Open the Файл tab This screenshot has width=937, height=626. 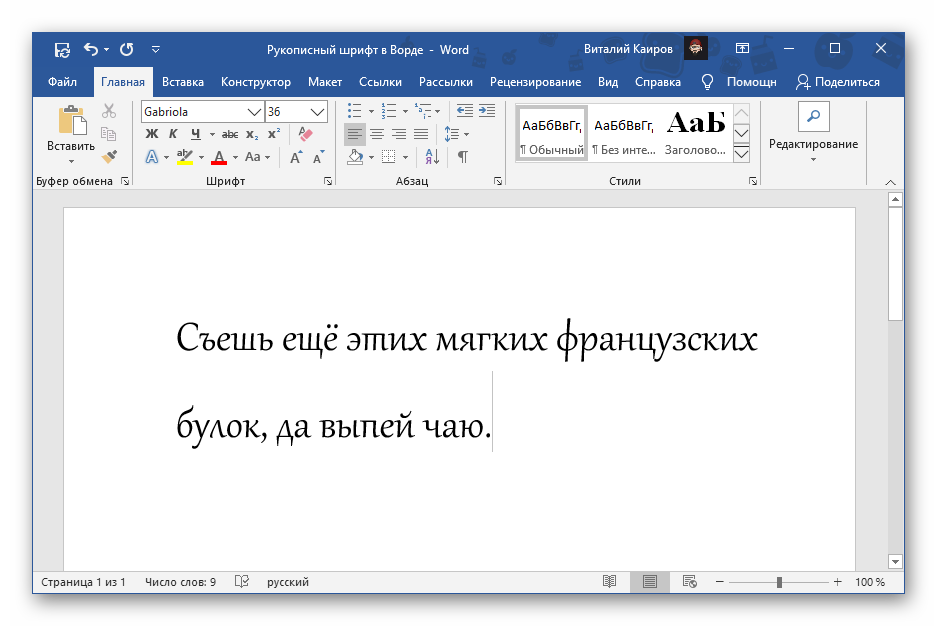[62, 82]
